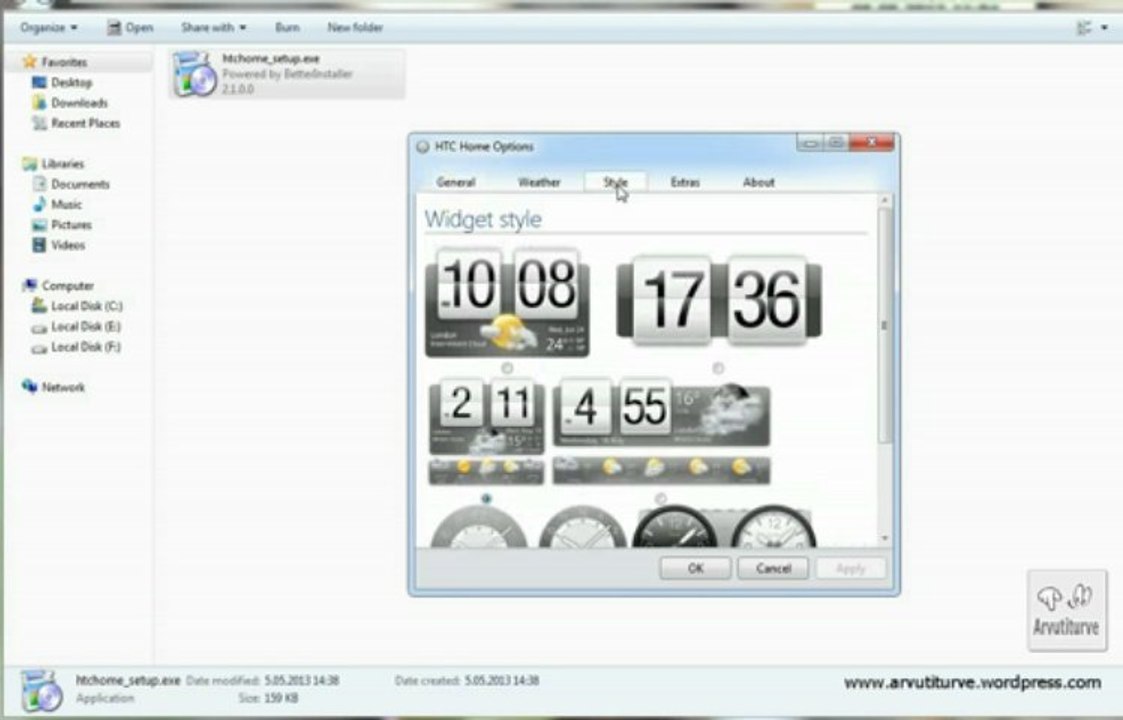
Task: Open the About tab
Action: [x=758, y=182]
